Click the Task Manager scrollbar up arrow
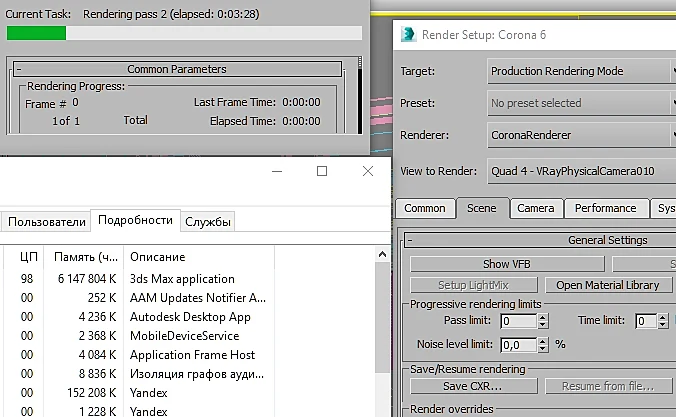The width and height of the screenshot is (676, 417). tap(382, 254)
